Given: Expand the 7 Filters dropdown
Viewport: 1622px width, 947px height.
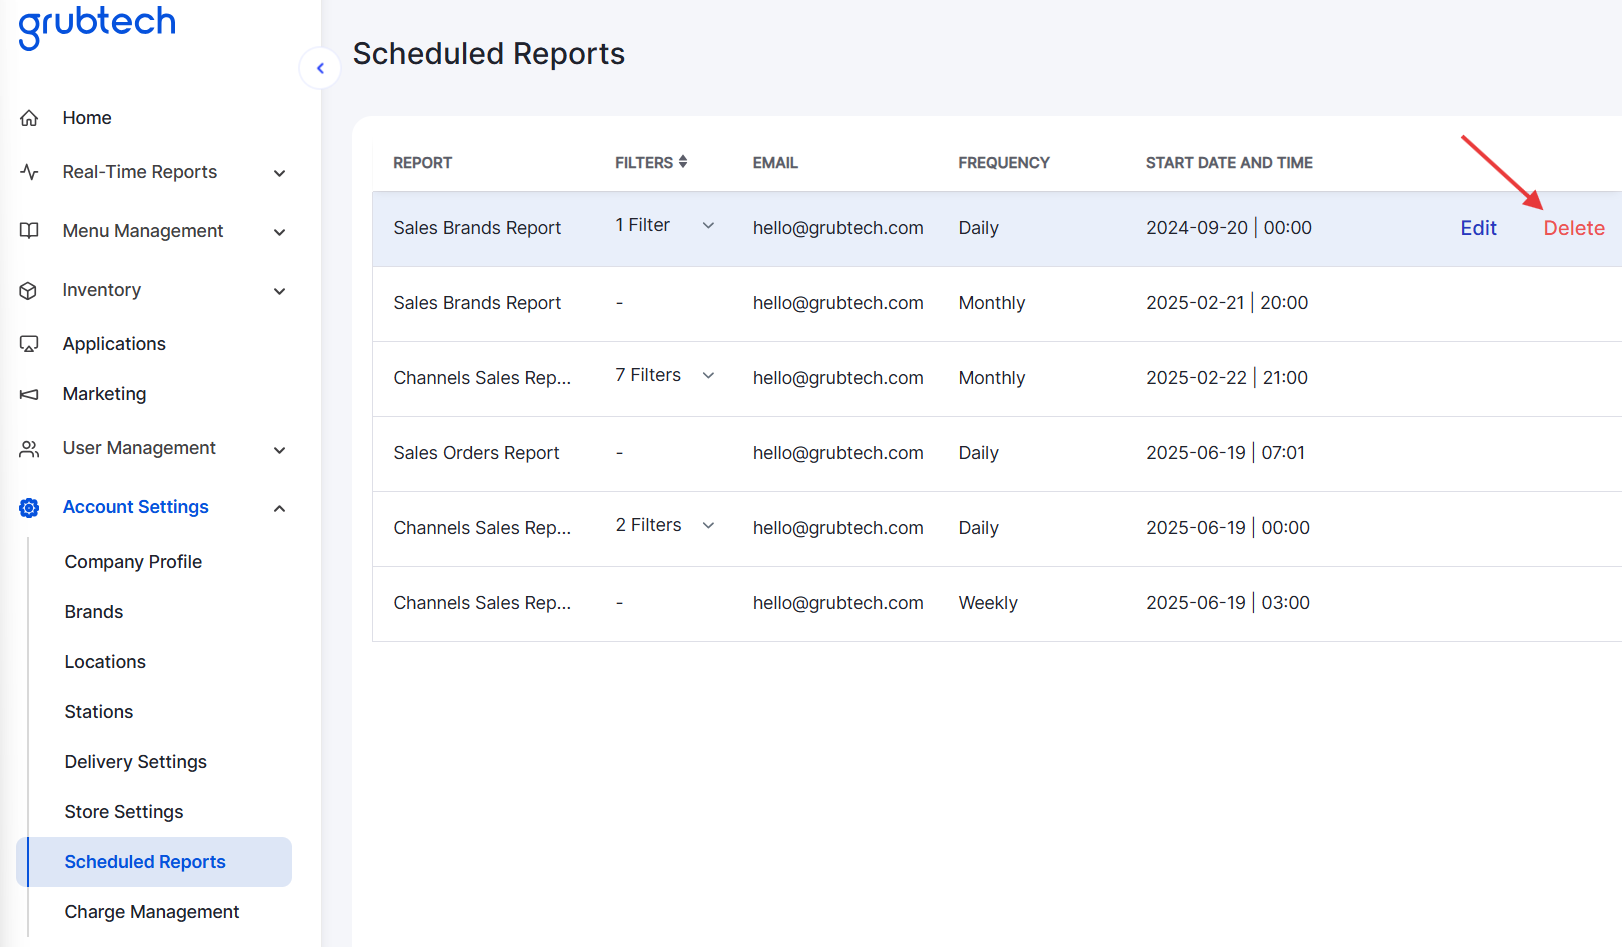Looking at the screenshot, I should coord(708,376).
